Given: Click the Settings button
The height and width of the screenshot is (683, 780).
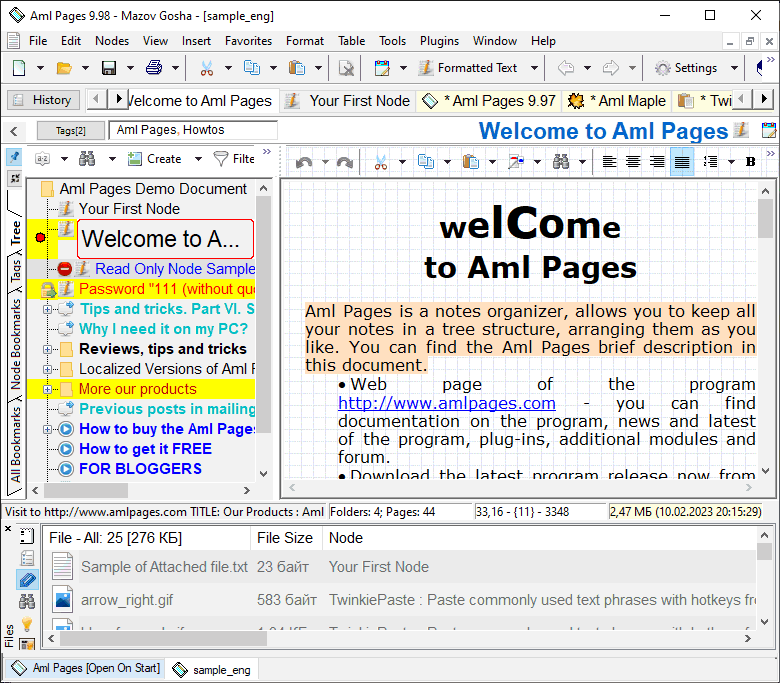Looking at the screenshot, I should click(x=686, y=68).
